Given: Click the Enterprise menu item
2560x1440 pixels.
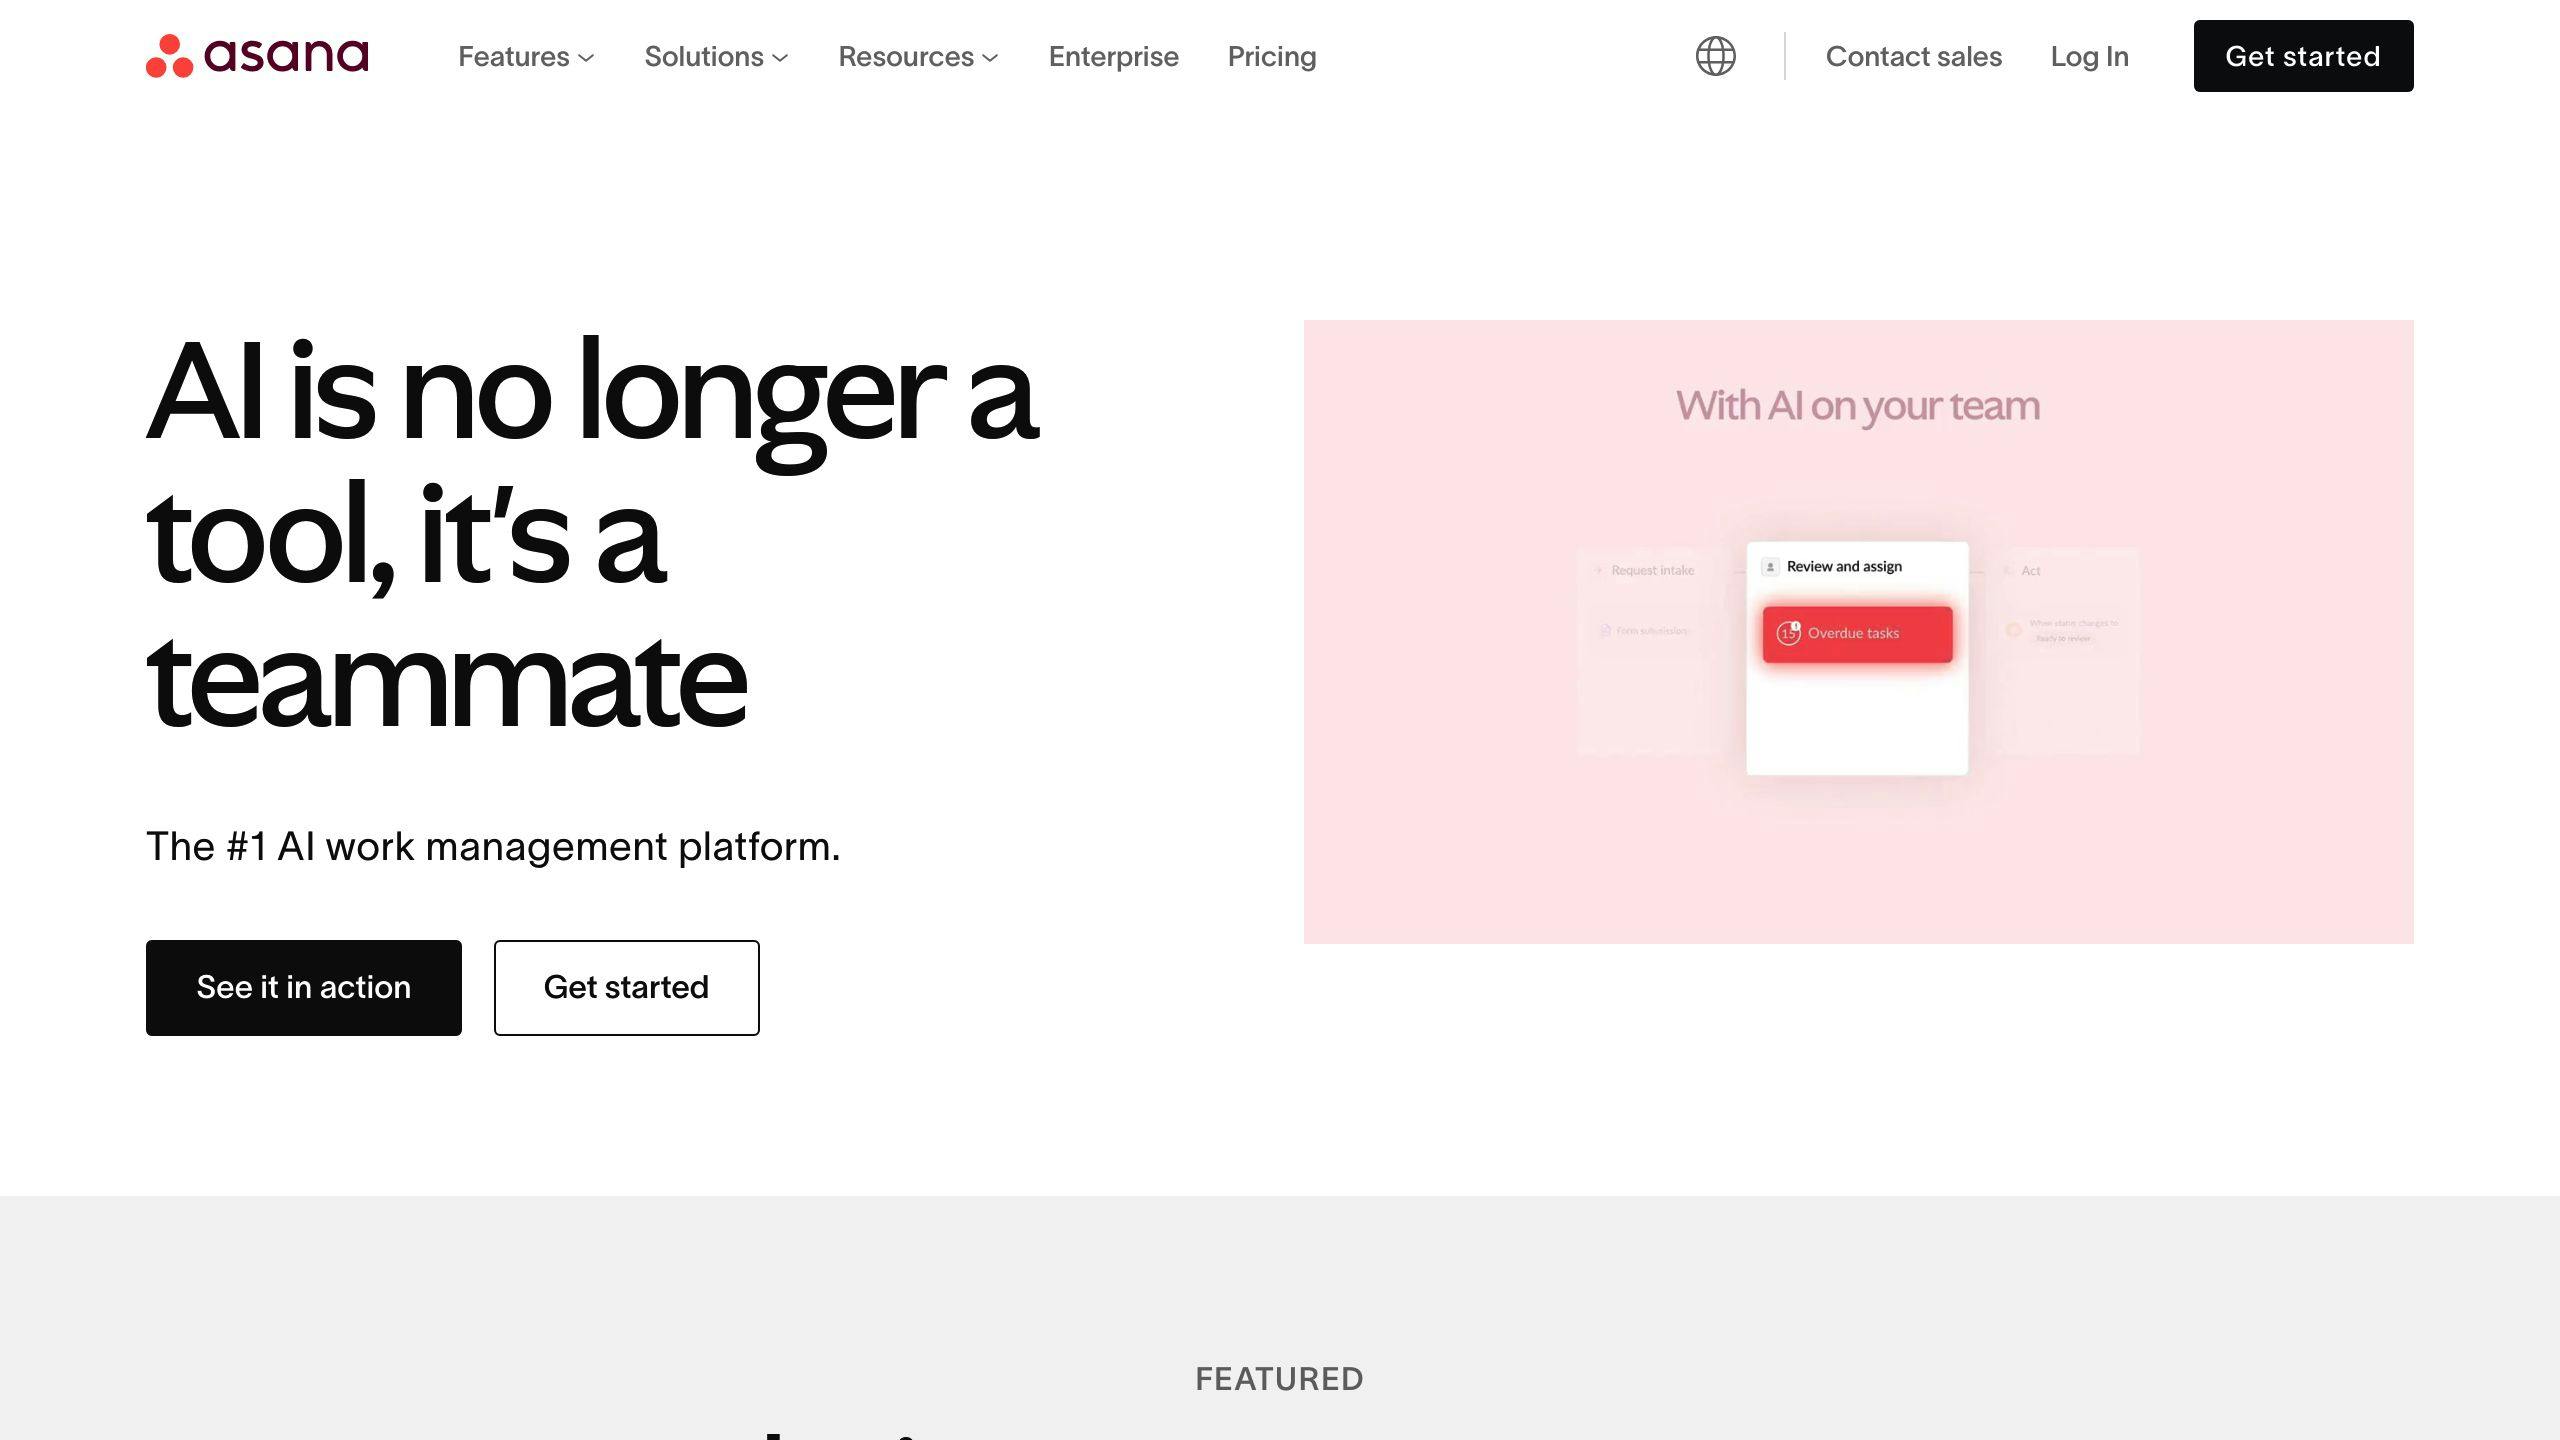Looking at the screenshot, I should [x=1115, y=56].
